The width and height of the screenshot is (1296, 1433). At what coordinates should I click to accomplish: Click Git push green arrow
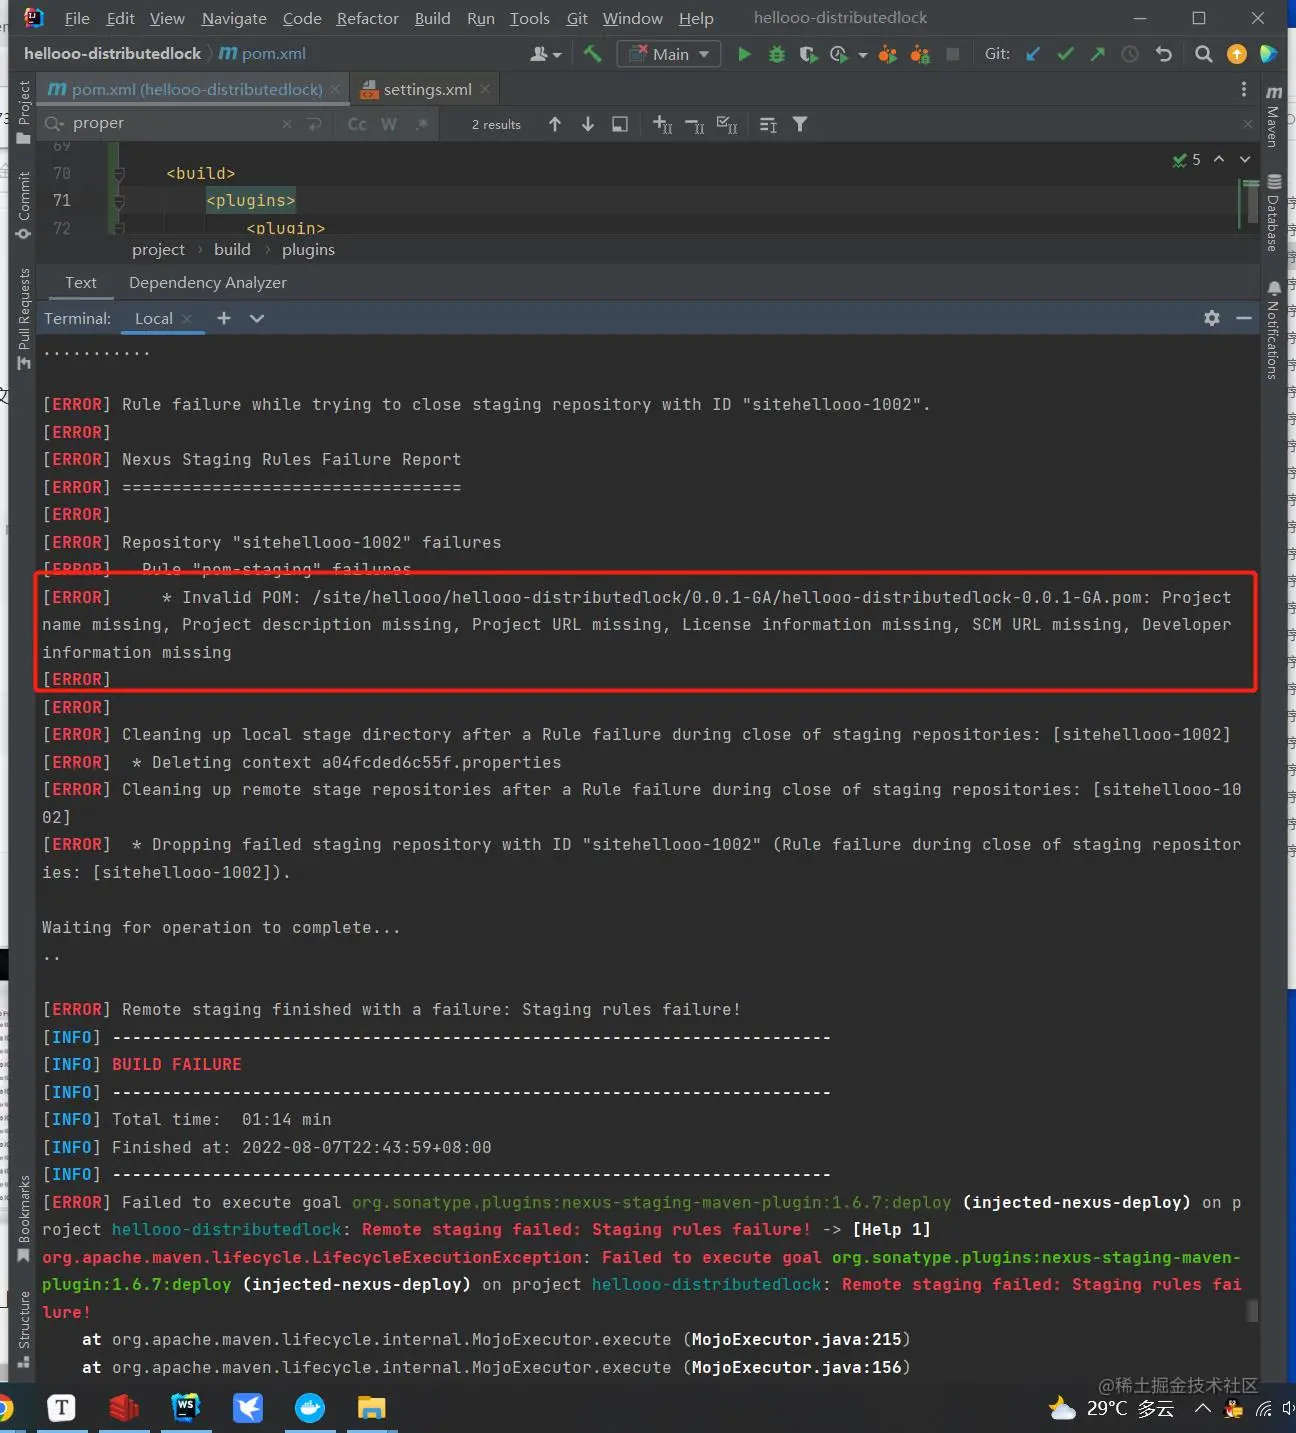(1098, 54)
